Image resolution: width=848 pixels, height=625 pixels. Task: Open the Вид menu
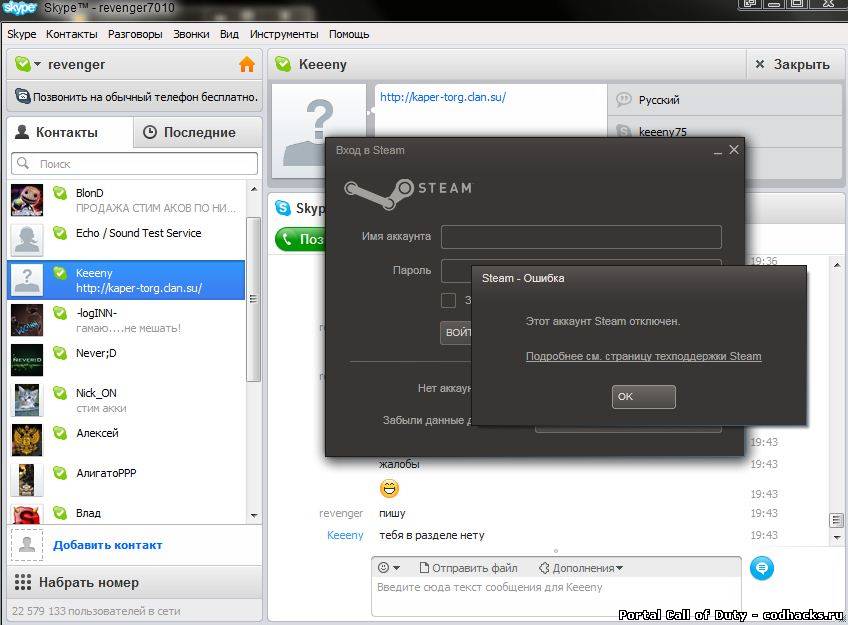pyautogui.click(x=229, y=34)
